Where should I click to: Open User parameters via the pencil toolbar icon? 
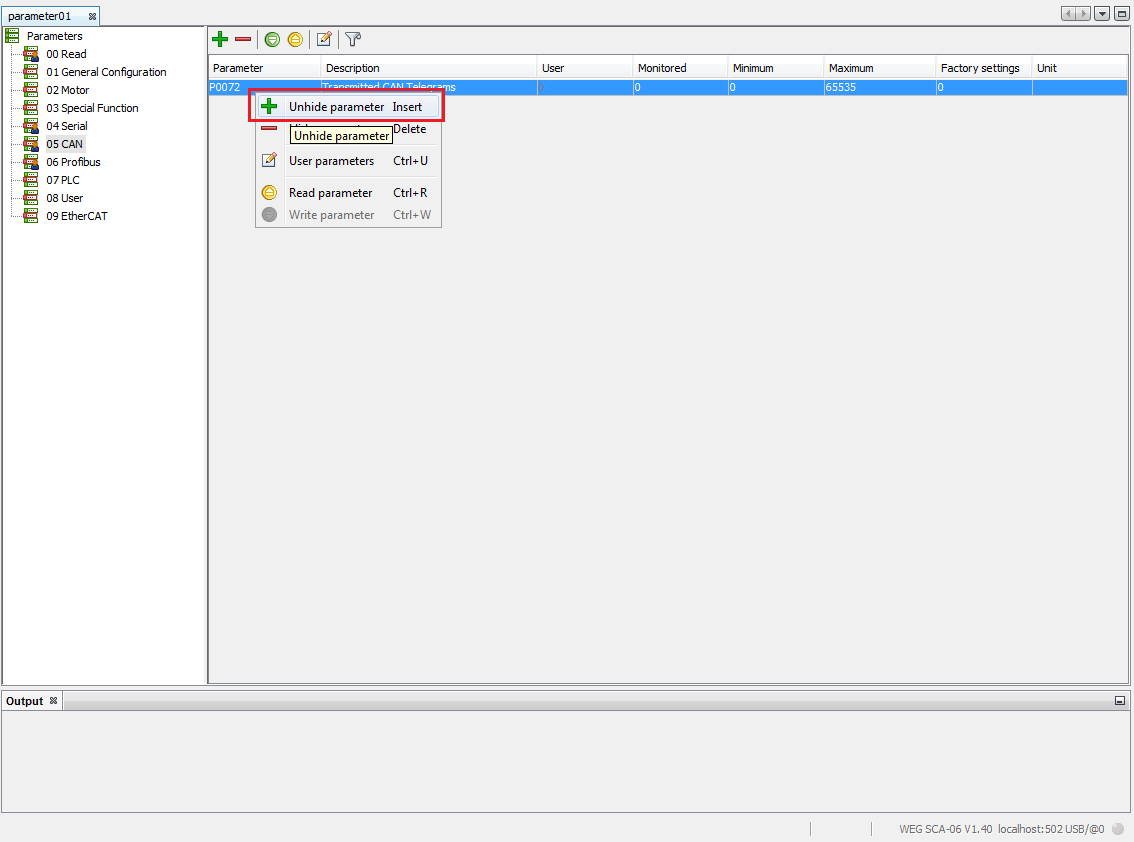click(x=323, y=39)
